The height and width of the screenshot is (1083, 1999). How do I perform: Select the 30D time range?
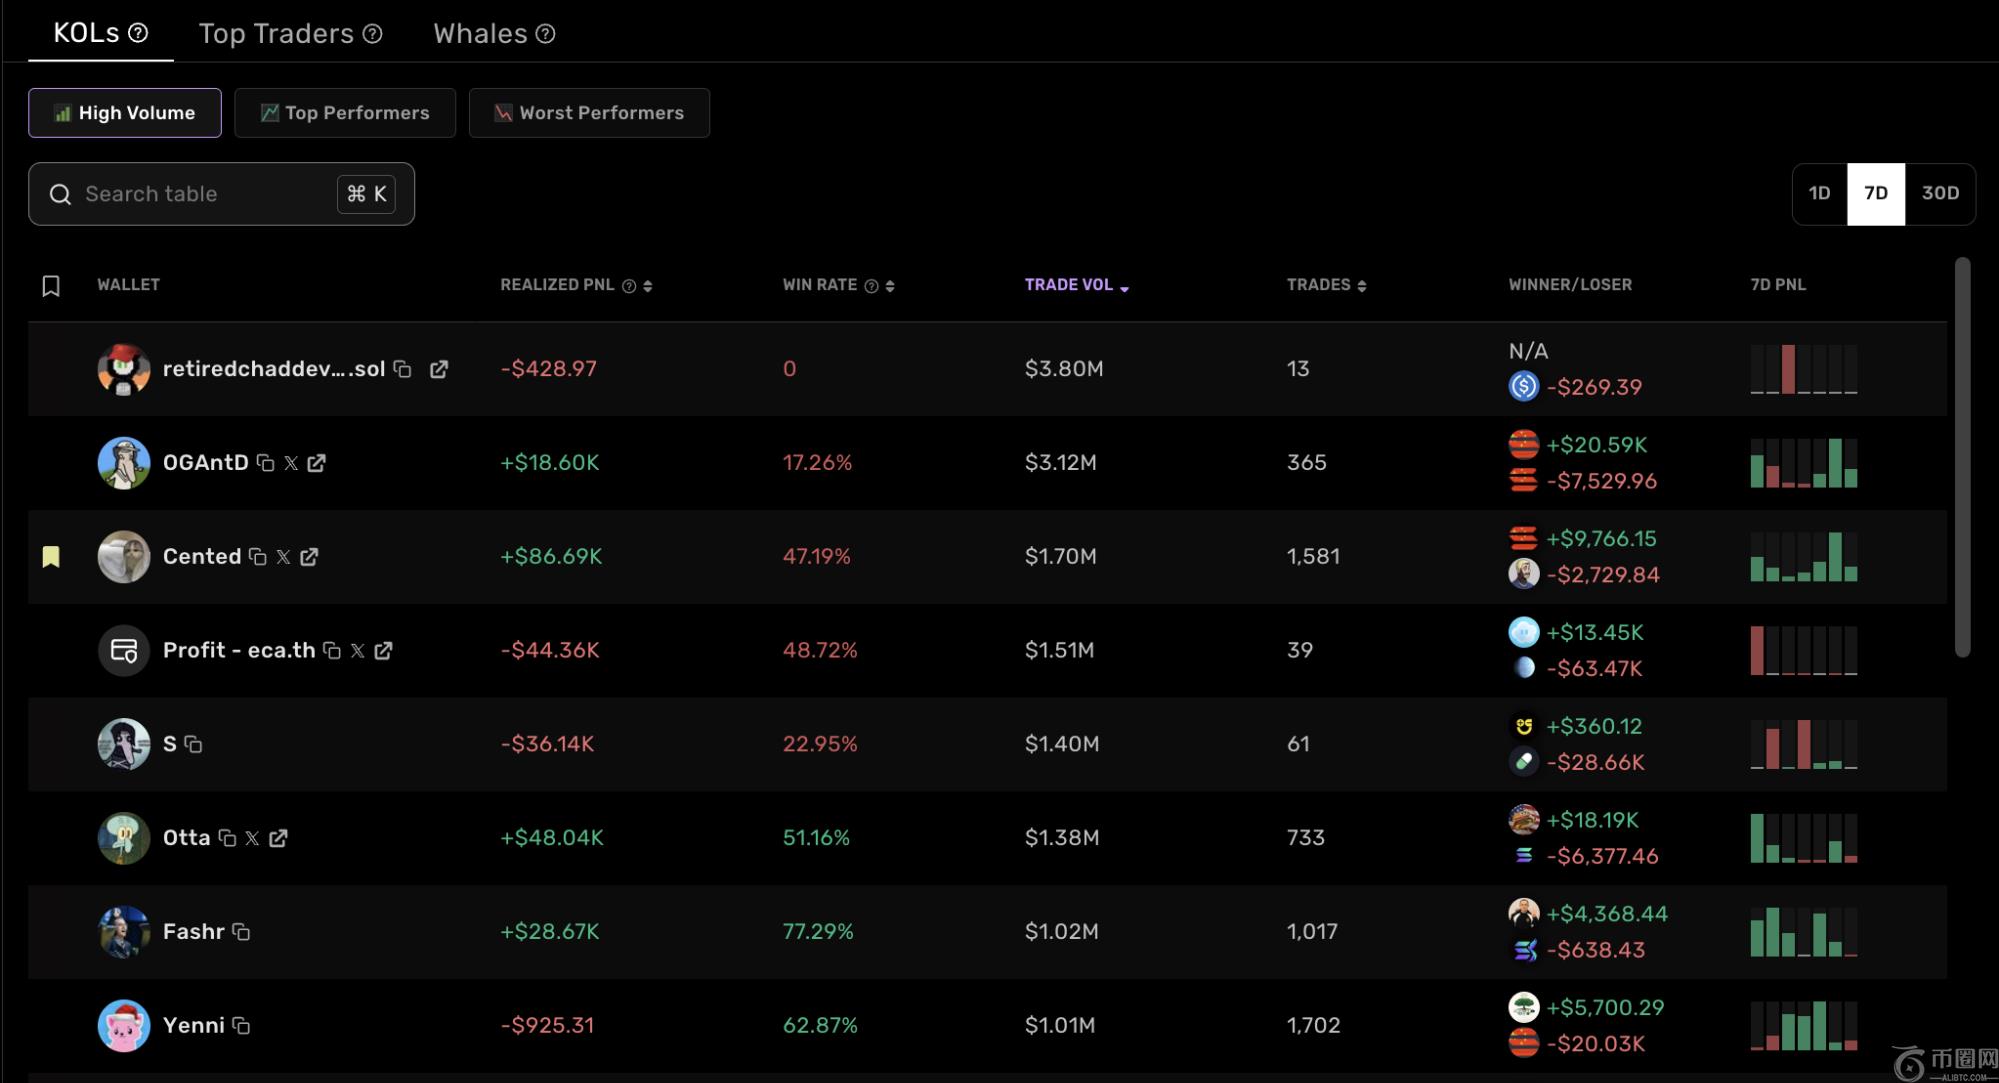click(x=1940, y=193)
